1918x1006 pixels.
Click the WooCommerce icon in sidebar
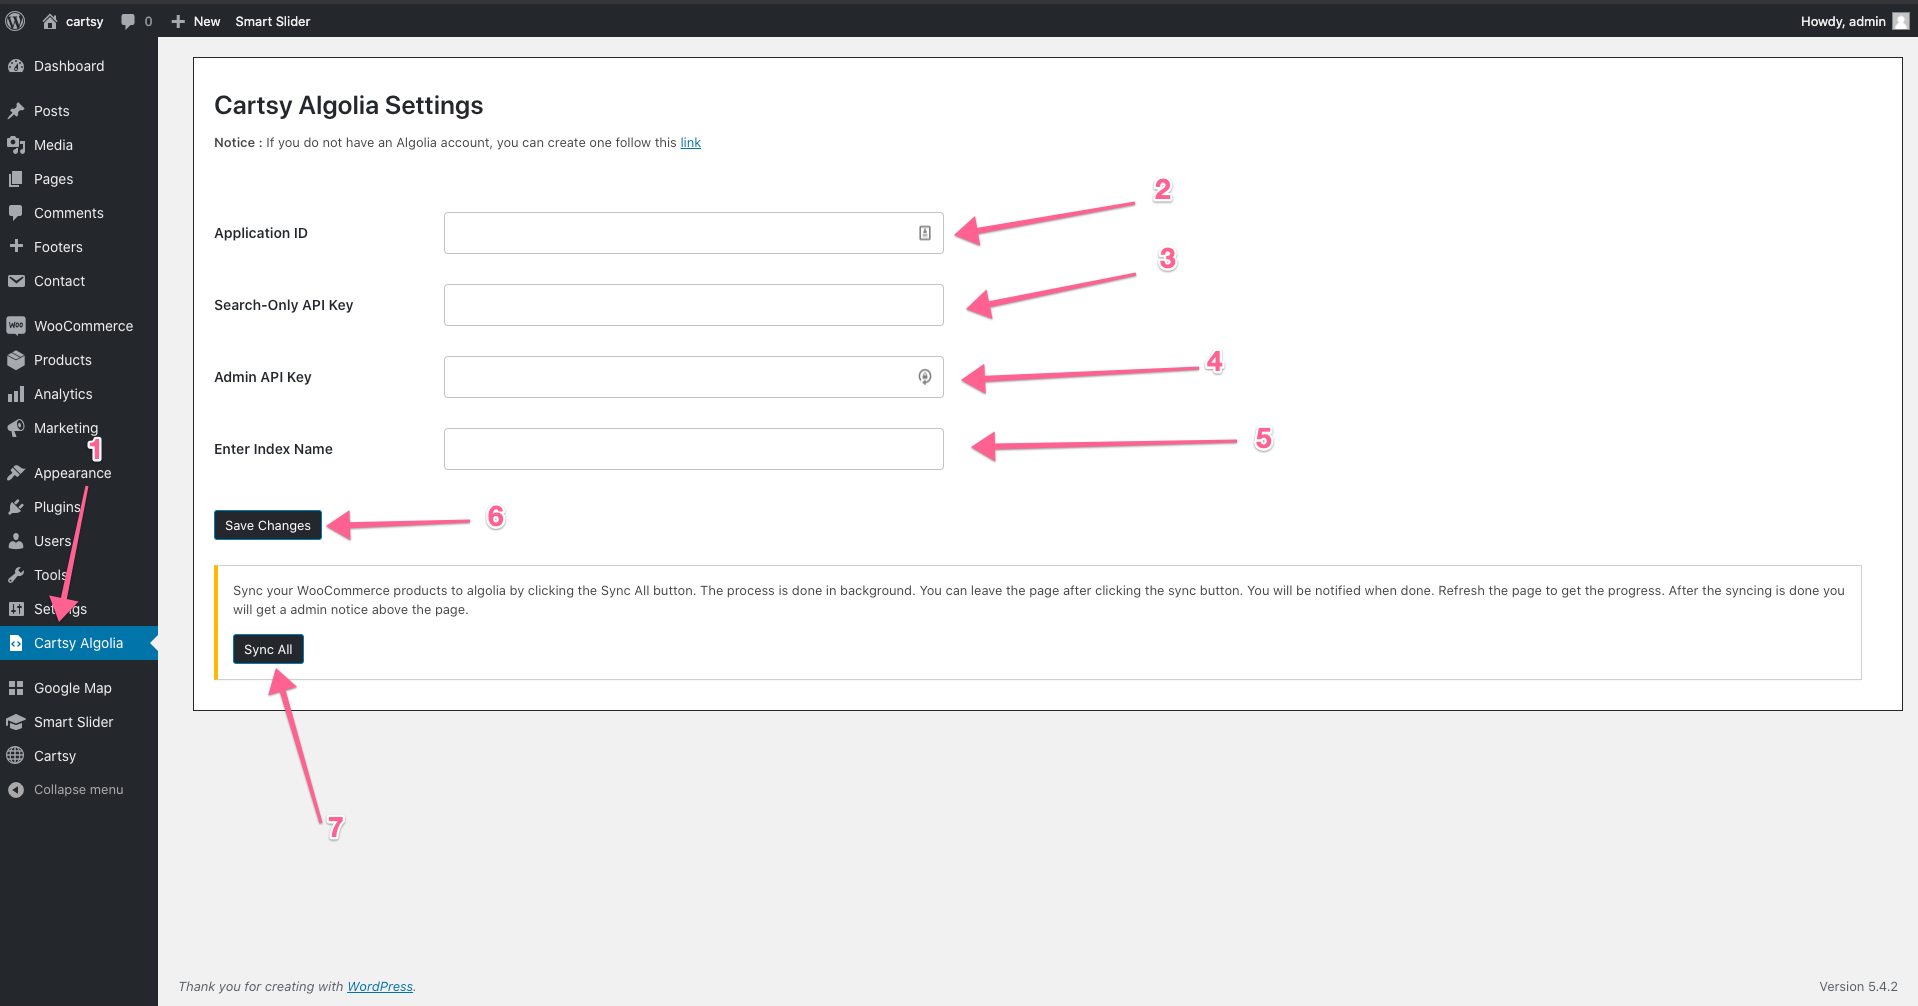coord(16,326)
